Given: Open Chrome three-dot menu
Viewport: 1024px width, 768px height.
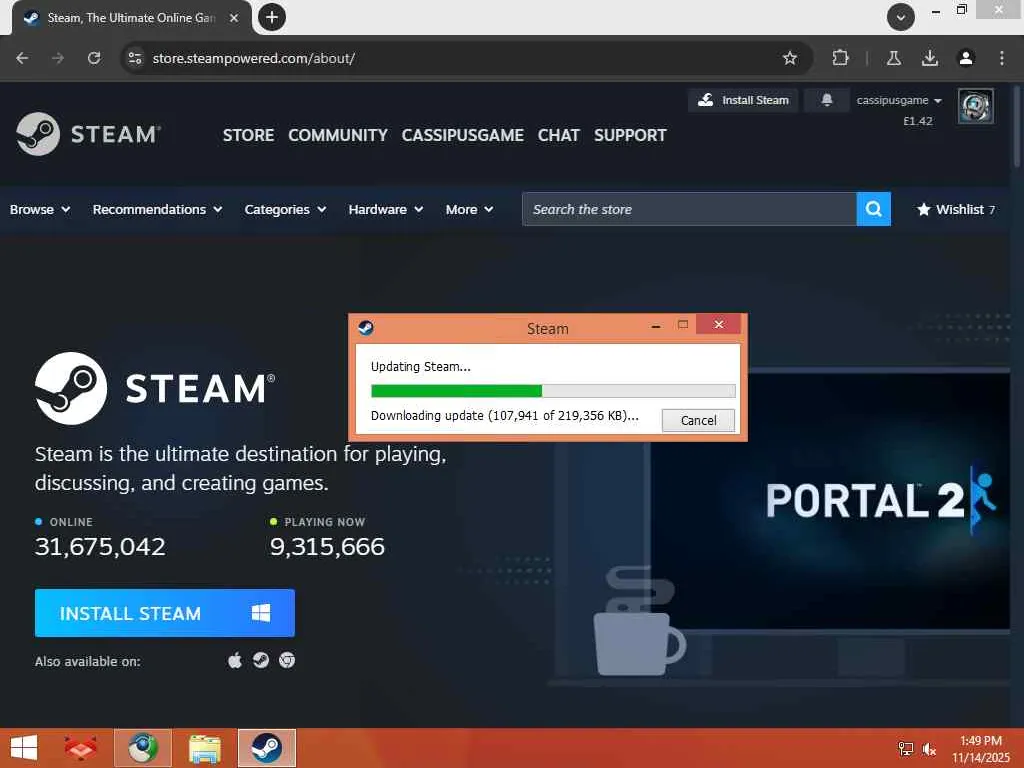Looking at the screenshot, I should tap(1002, 58).
